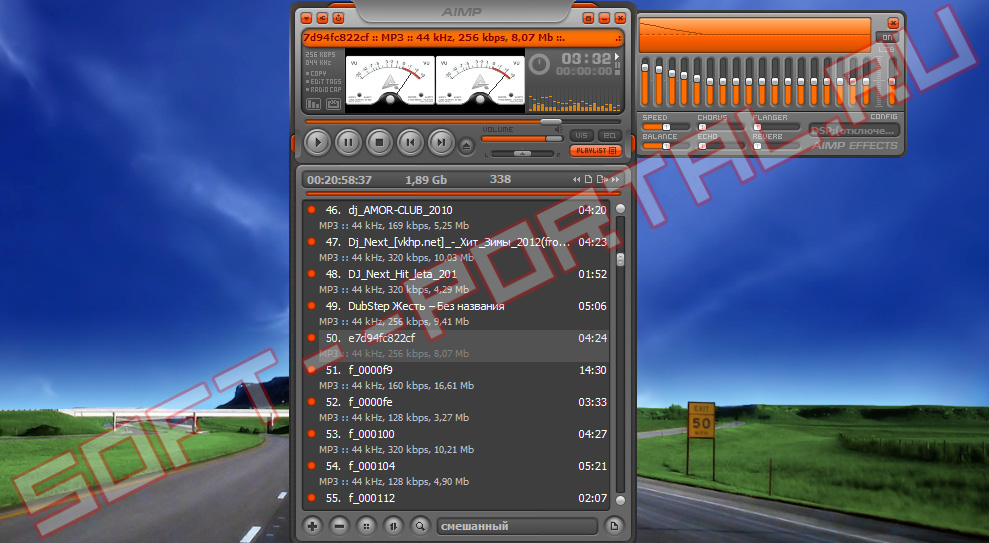Open the sleep timer clock icon
Viewport: 989px width, 543px height.
click(539, 64)
